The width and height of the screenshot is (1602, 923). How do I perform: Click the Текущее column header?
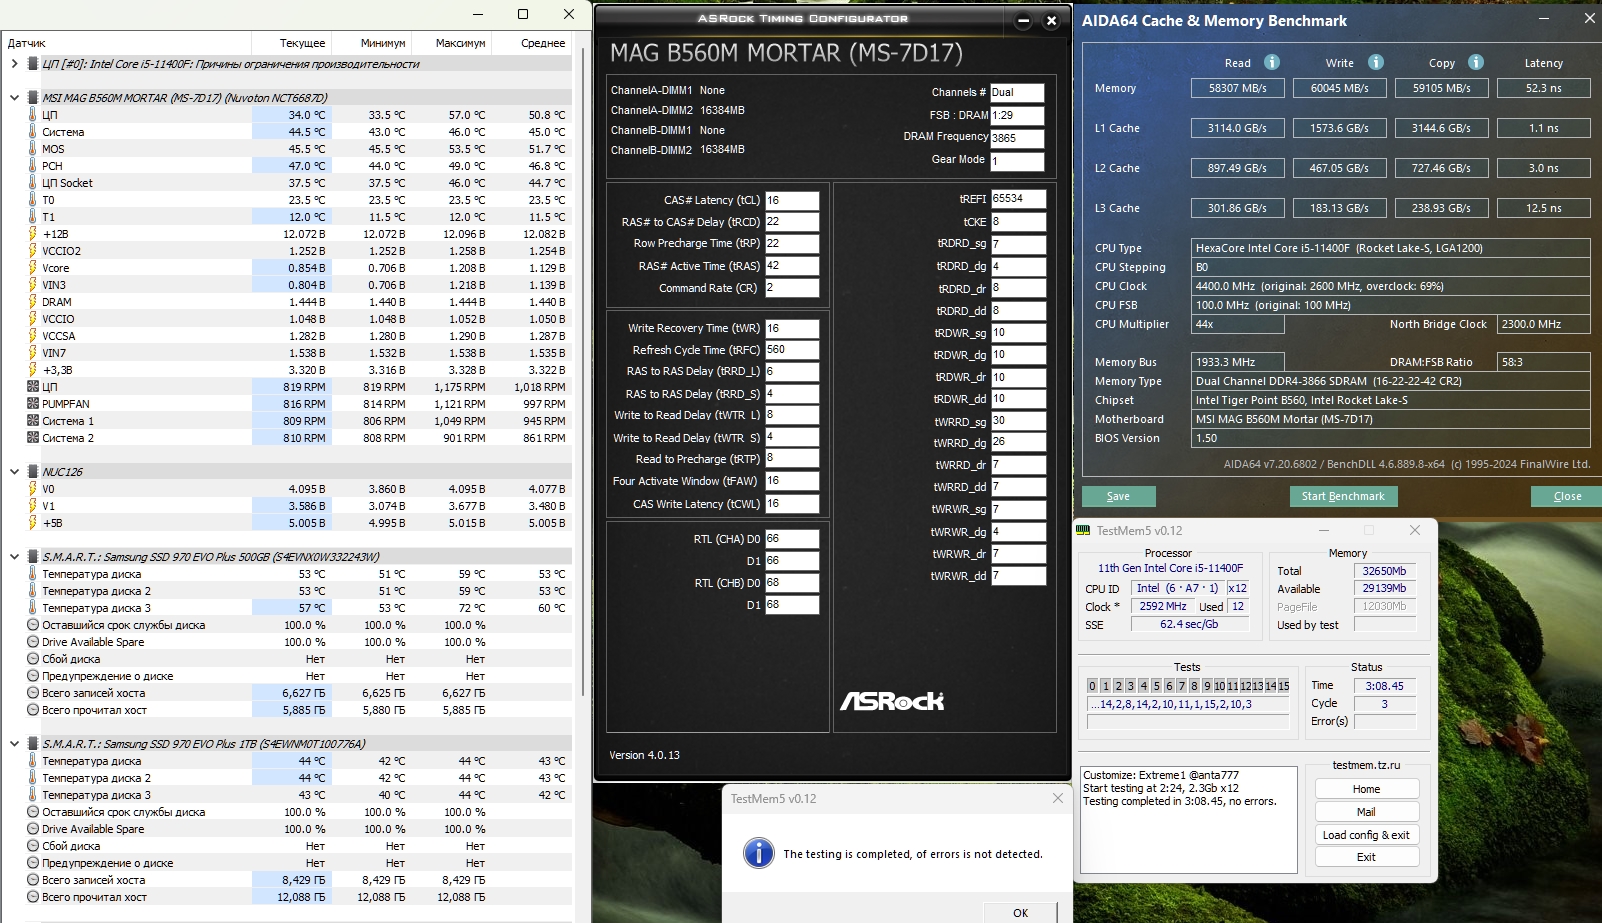point(291,43)
